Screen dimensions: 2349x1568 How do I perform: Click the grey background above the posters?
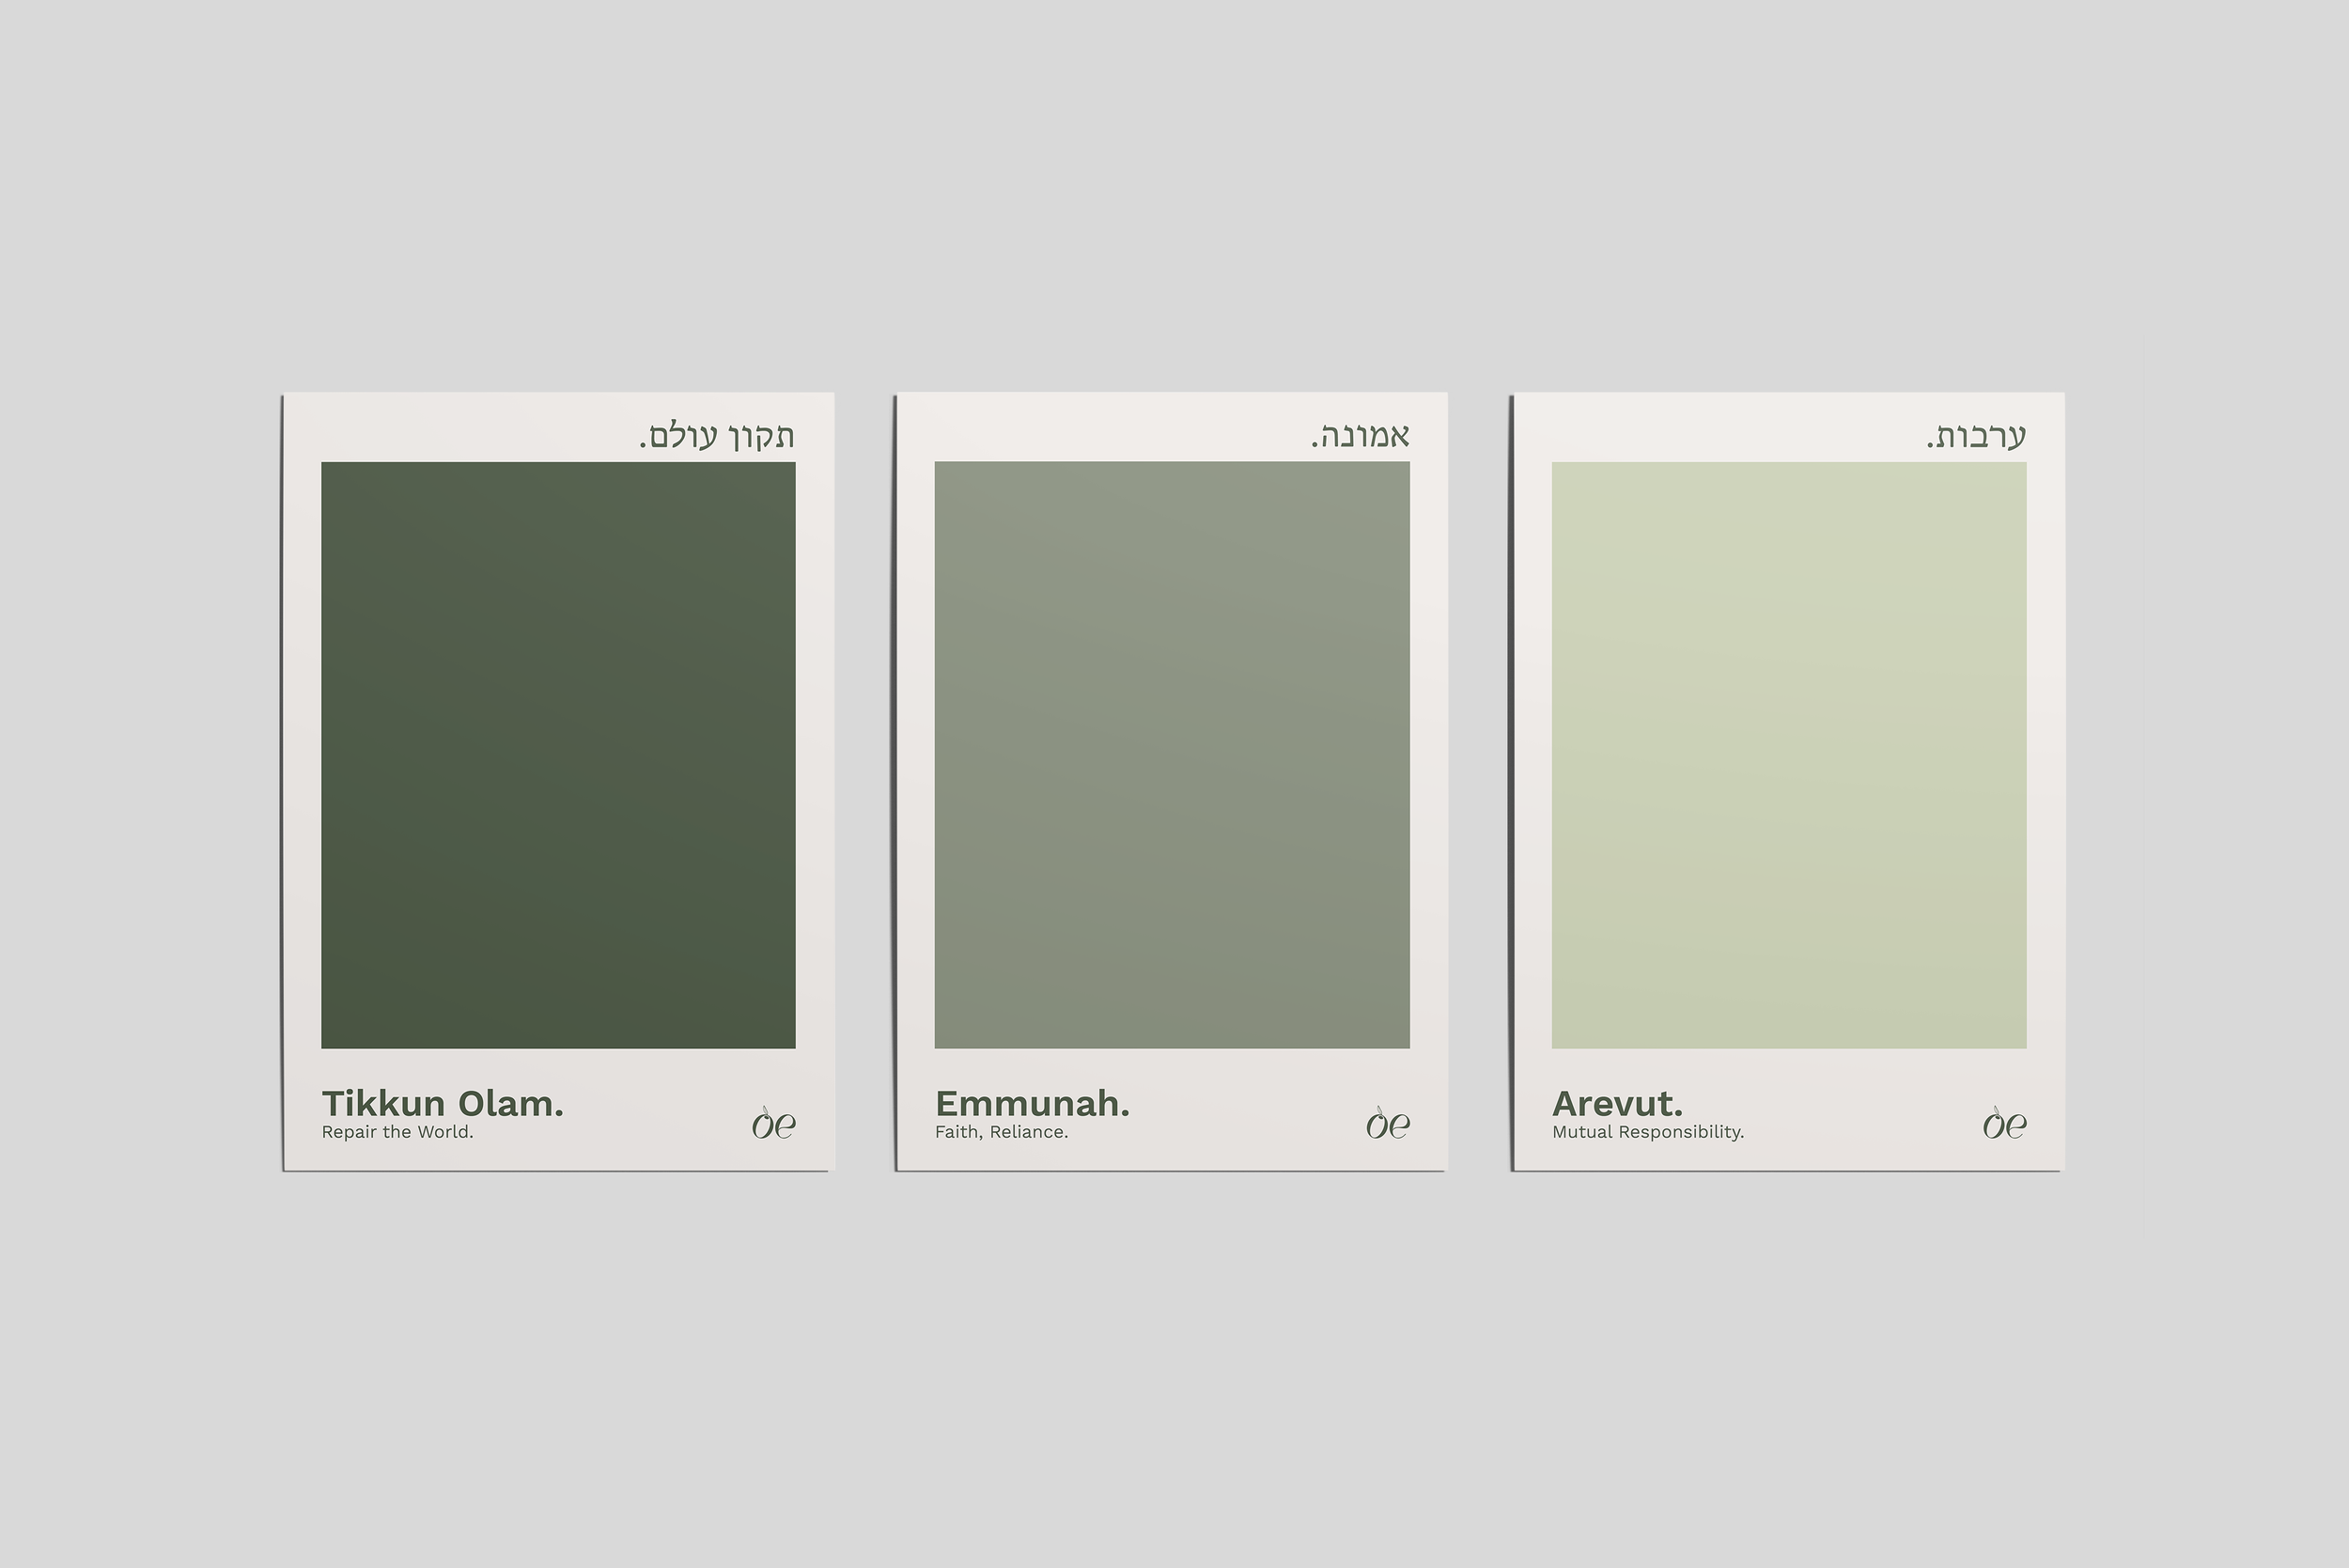(x=1174, y=200)
